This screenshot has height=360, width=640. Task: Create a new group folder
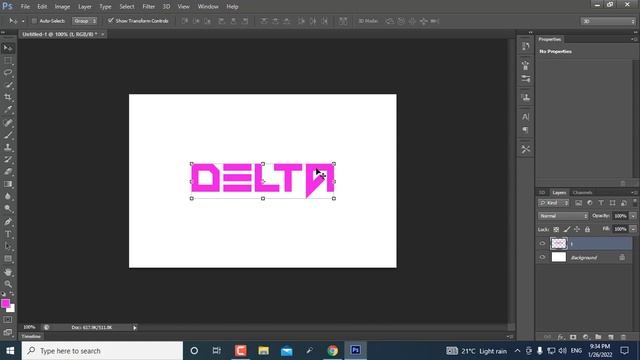click(598, 337)
